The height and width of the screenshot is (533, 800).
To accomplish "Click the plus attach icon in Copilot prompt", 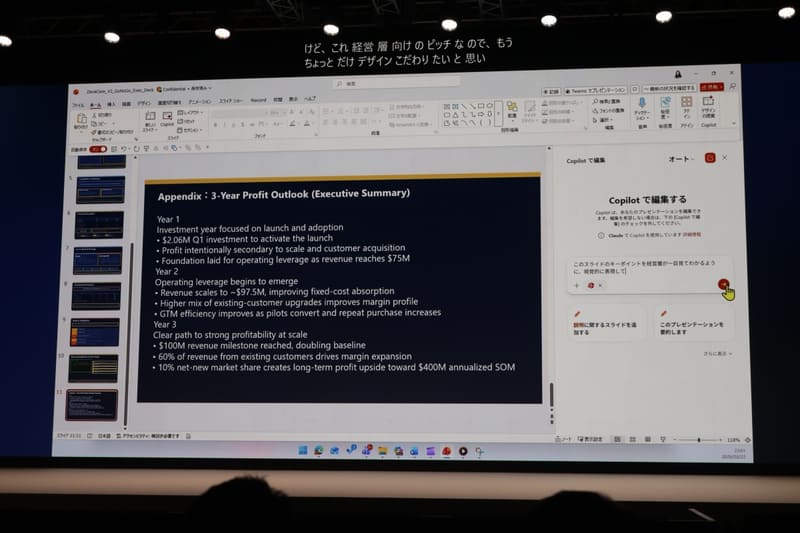I will [577, 286].
